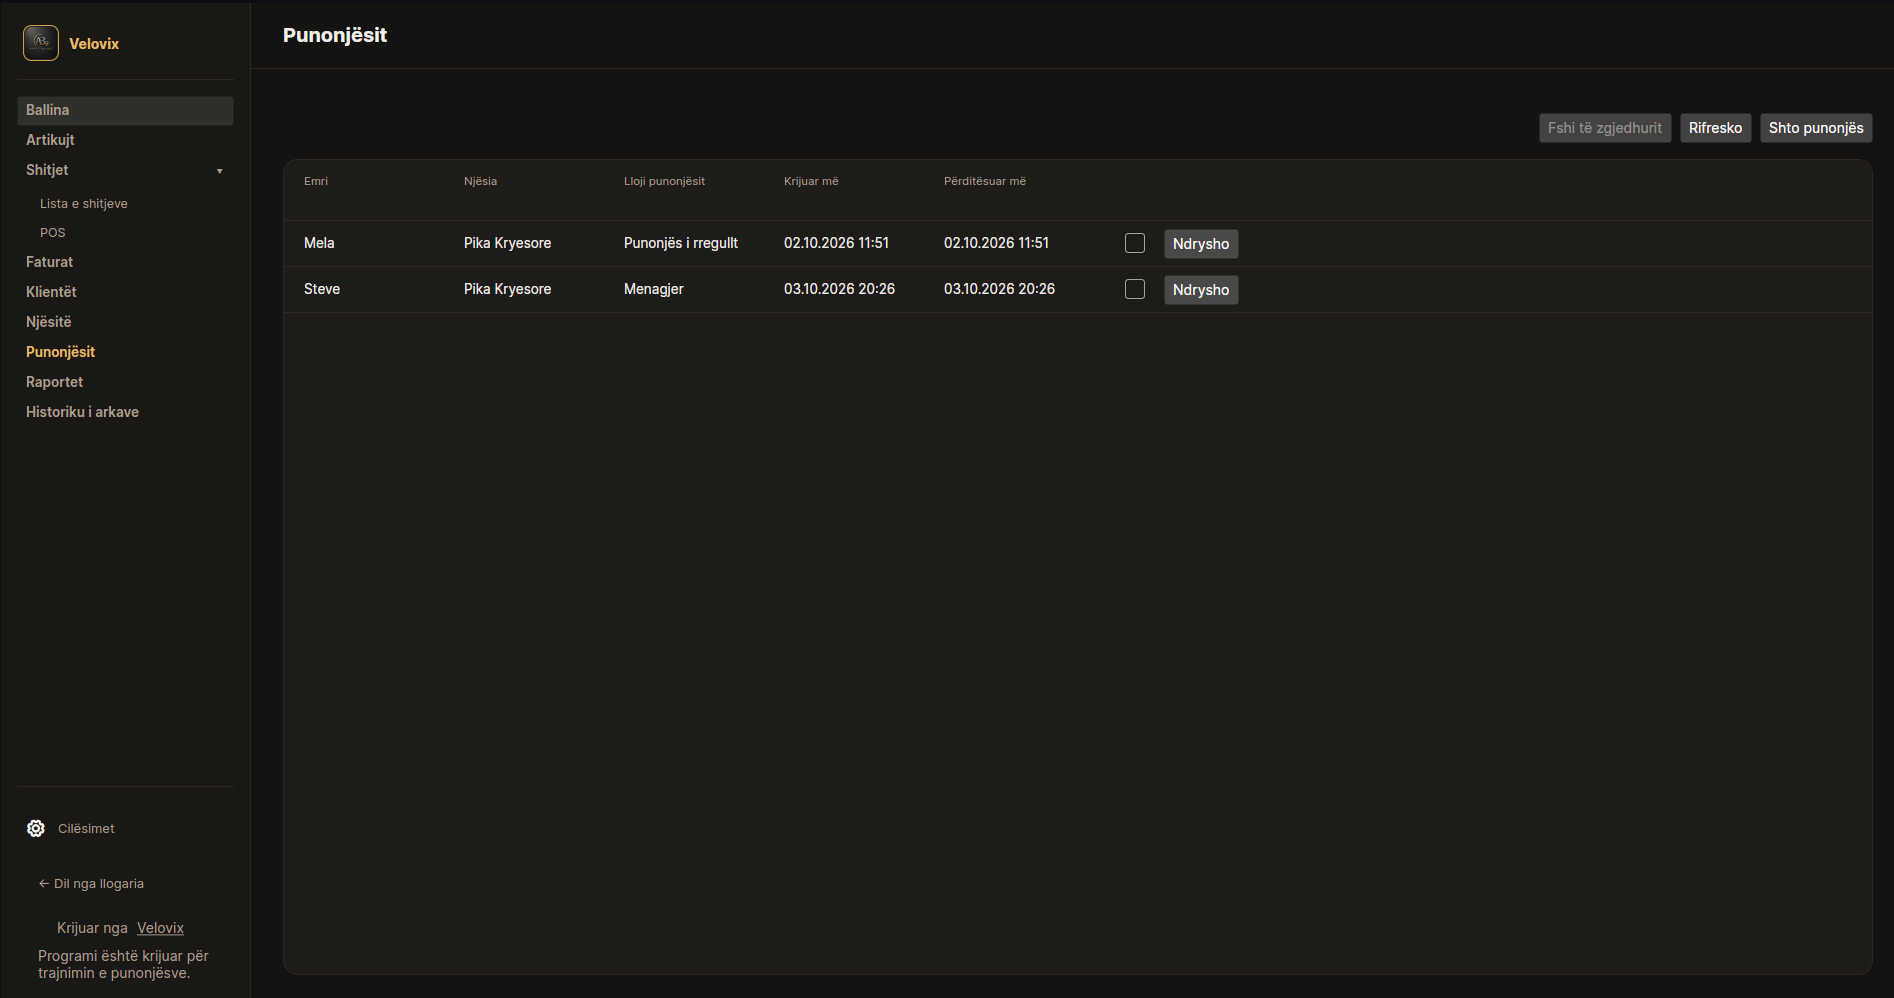
Task: Click created date 02.10.2026 11:51
Action: (836, 243)
